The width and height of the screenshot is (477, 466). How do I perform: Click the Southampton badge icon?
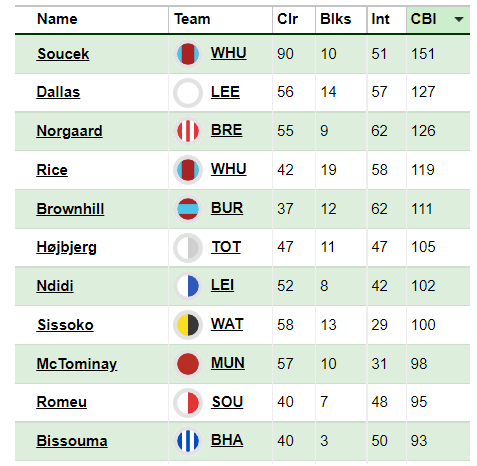point(188,402)
